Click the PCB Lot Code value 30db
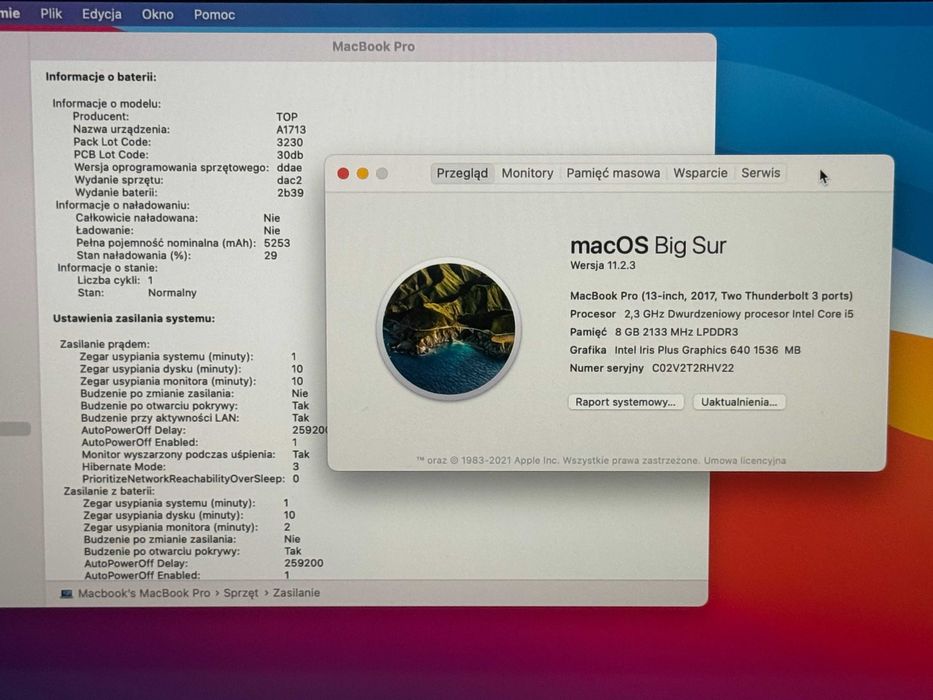 pos(290,155)
